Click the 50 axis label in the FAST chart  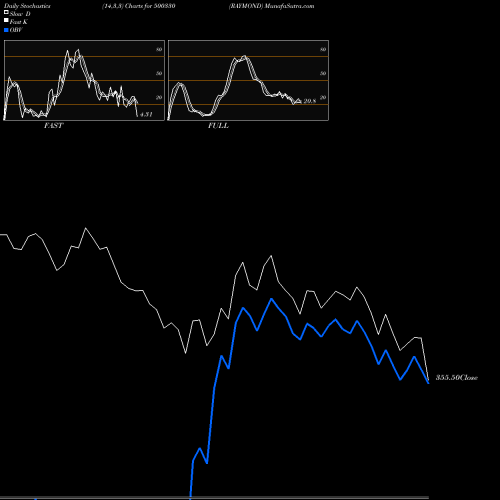coord(159,73)
